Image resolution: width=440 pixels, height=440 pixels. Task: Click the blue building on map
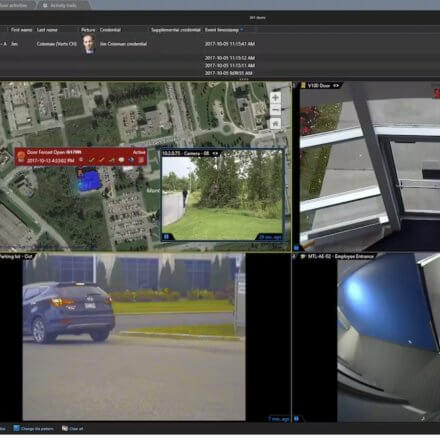(x=89, y=181)
